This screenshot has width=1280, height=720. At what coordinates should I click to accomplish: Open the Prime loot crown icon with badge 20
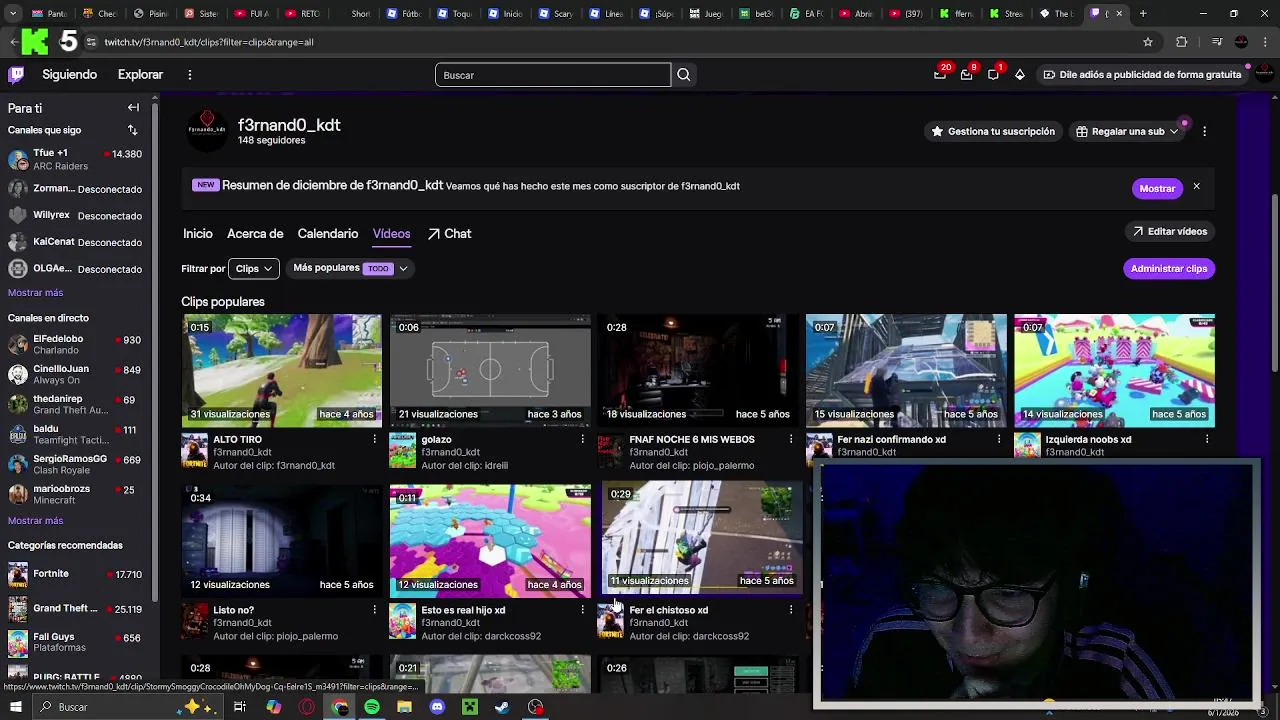940,74
